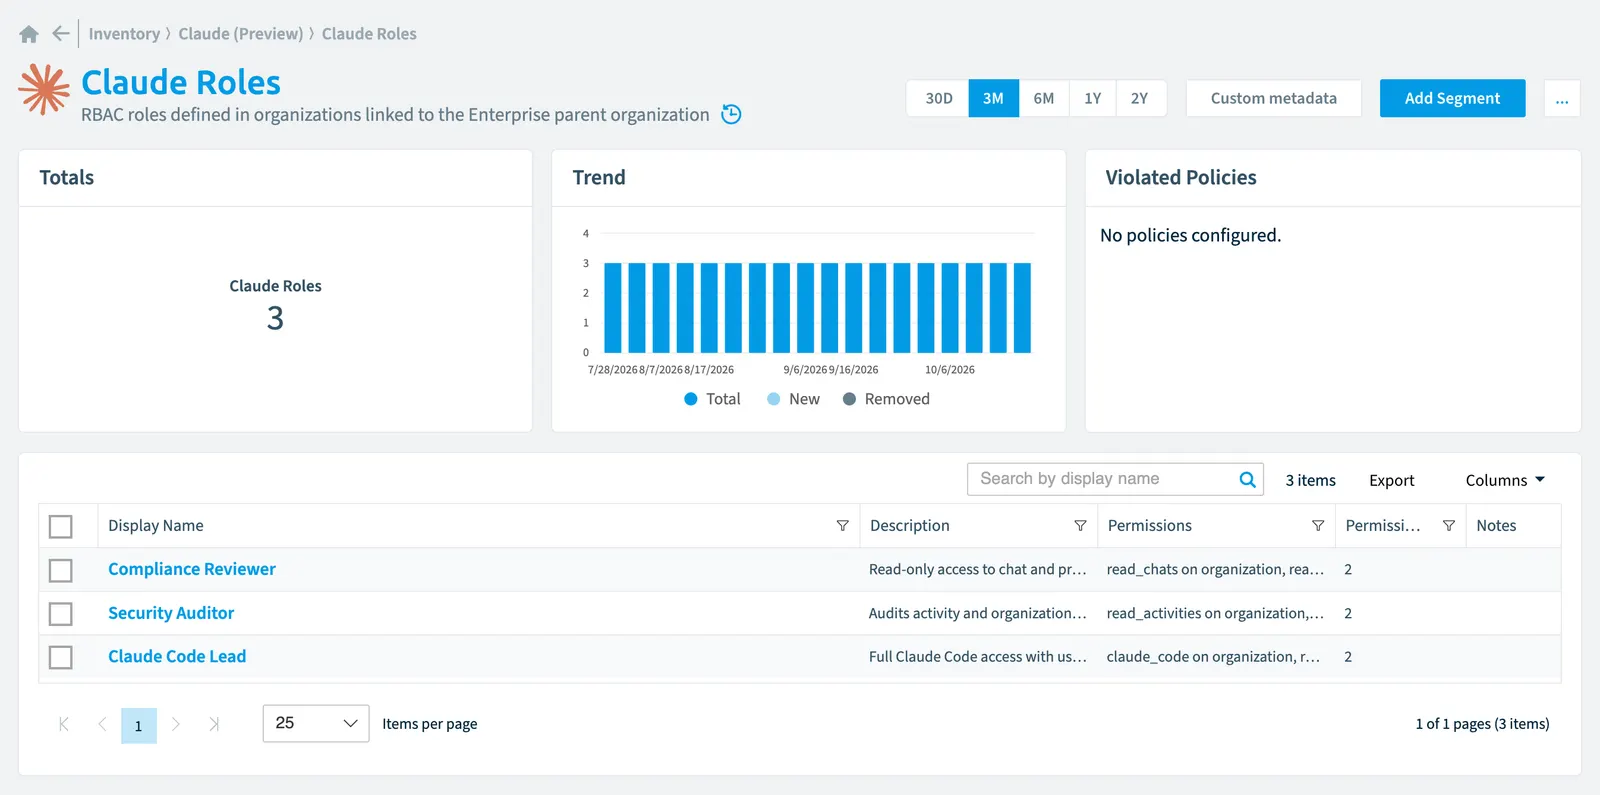Select all rows with header checkbox
The height and width of the screenshot is (795, 1600).
[x=61, y=526]
